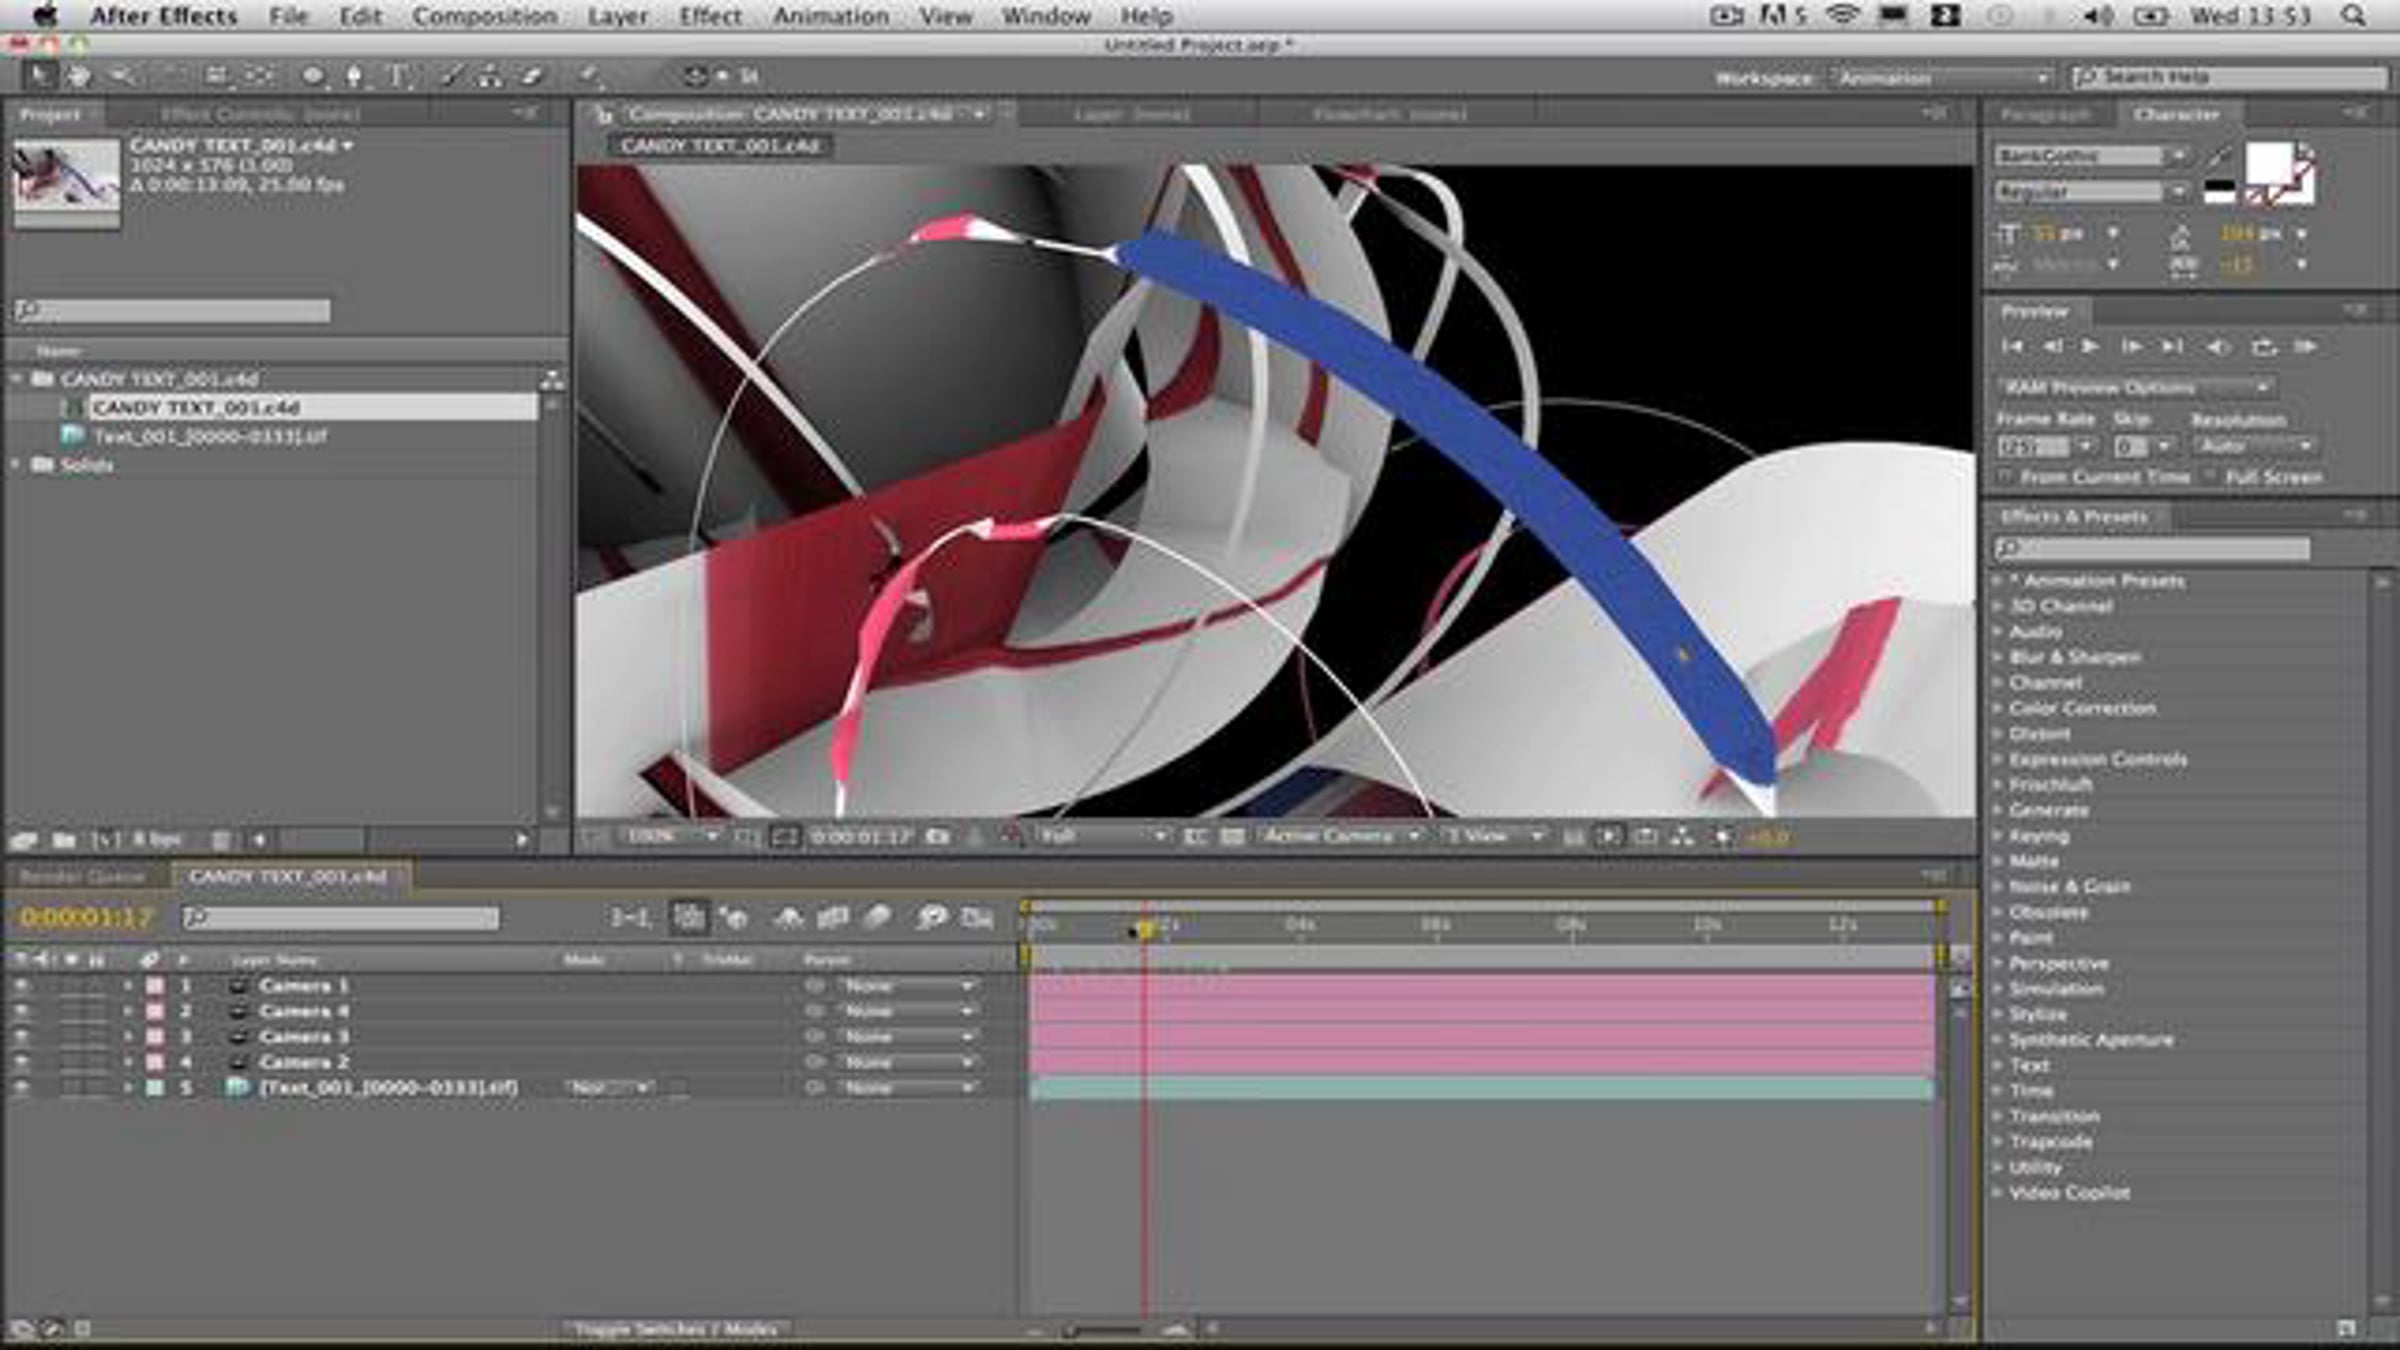Select the Zoom tool in toolbar
The image size is (2400, 1350).
(x=122, y=75)
